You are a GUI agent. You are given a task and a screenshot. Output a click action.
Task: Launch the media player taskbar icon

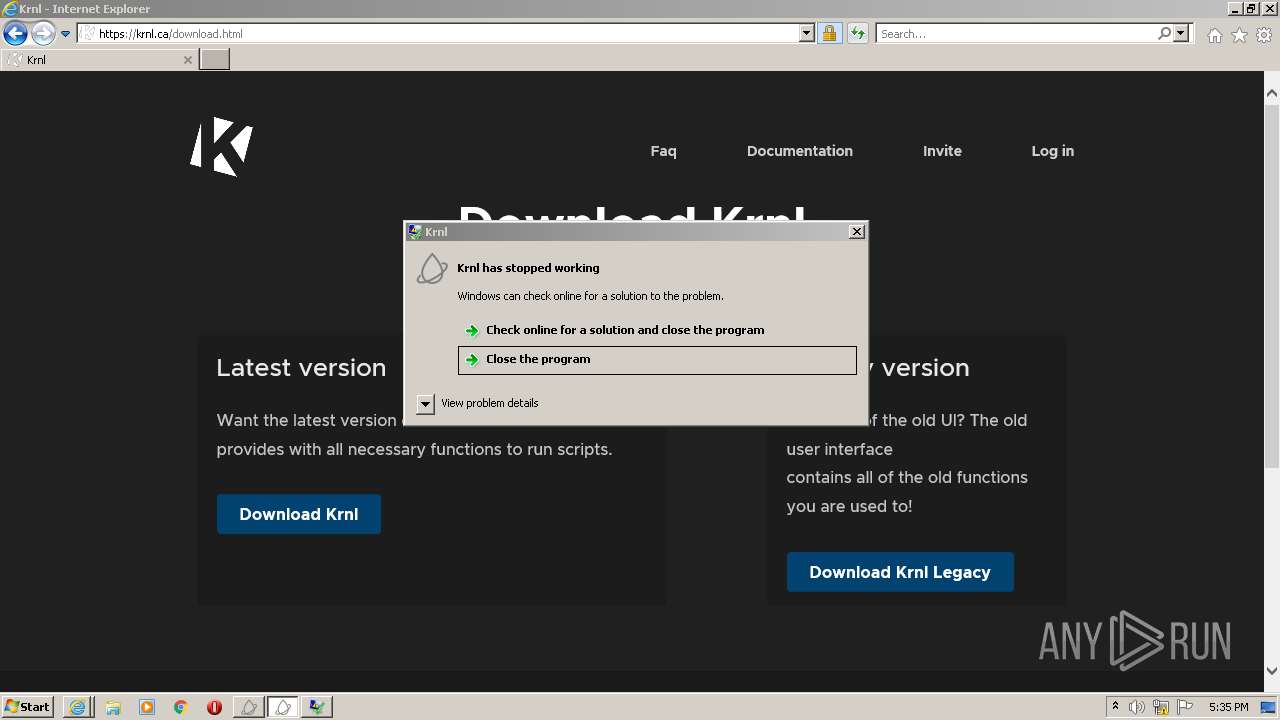pyautogui.click(x=147, y=707)
